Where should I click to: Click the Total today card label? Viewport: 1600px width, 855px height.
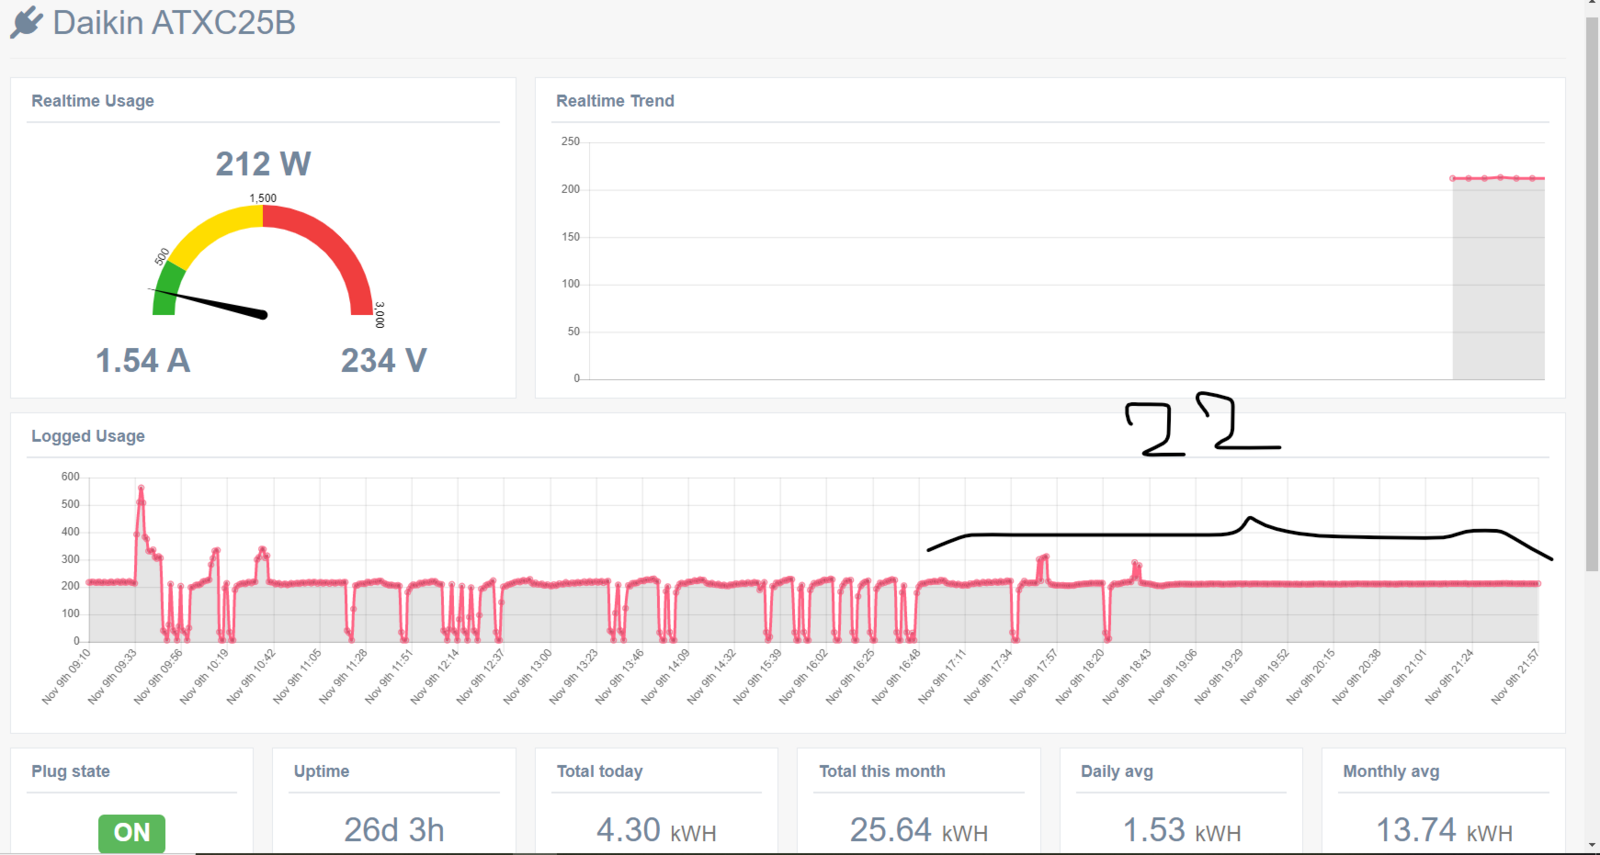600,771
